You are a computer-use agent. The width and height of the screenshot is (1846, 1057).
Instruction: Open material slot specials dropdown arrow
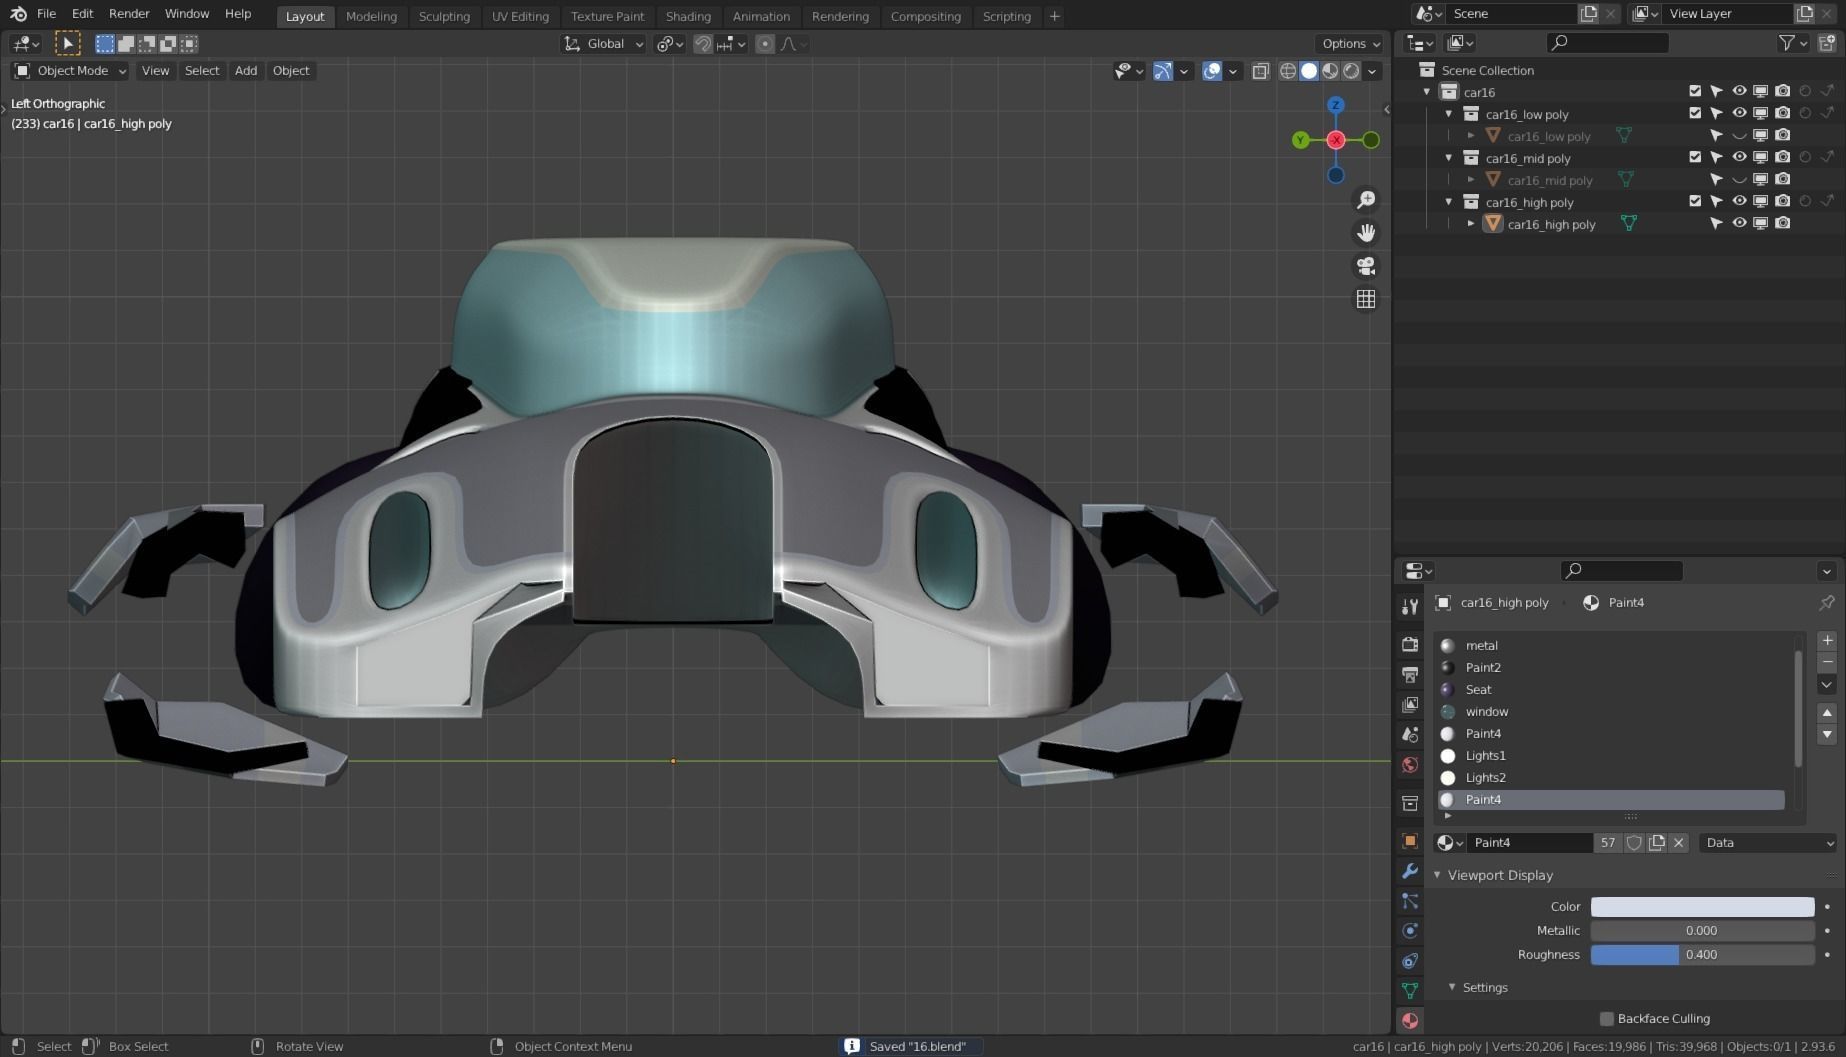click(1827, 685)
